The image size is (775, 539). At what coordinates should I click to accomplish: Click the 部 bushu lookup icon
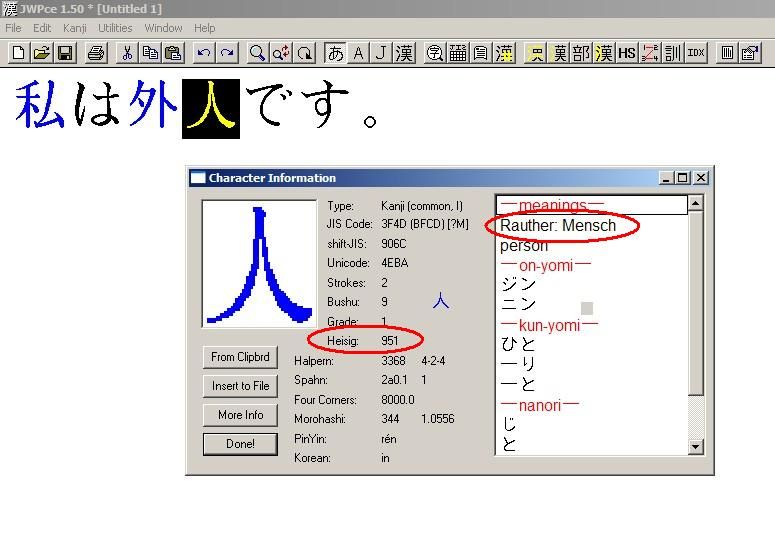point(581,52)
